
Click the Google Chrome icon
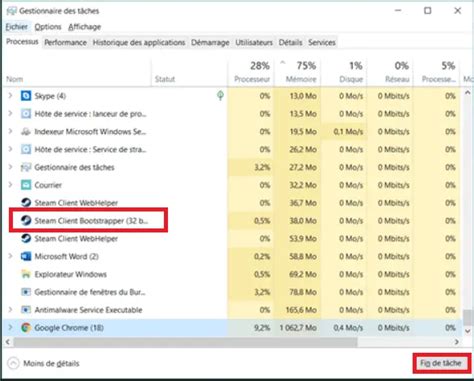26,328
